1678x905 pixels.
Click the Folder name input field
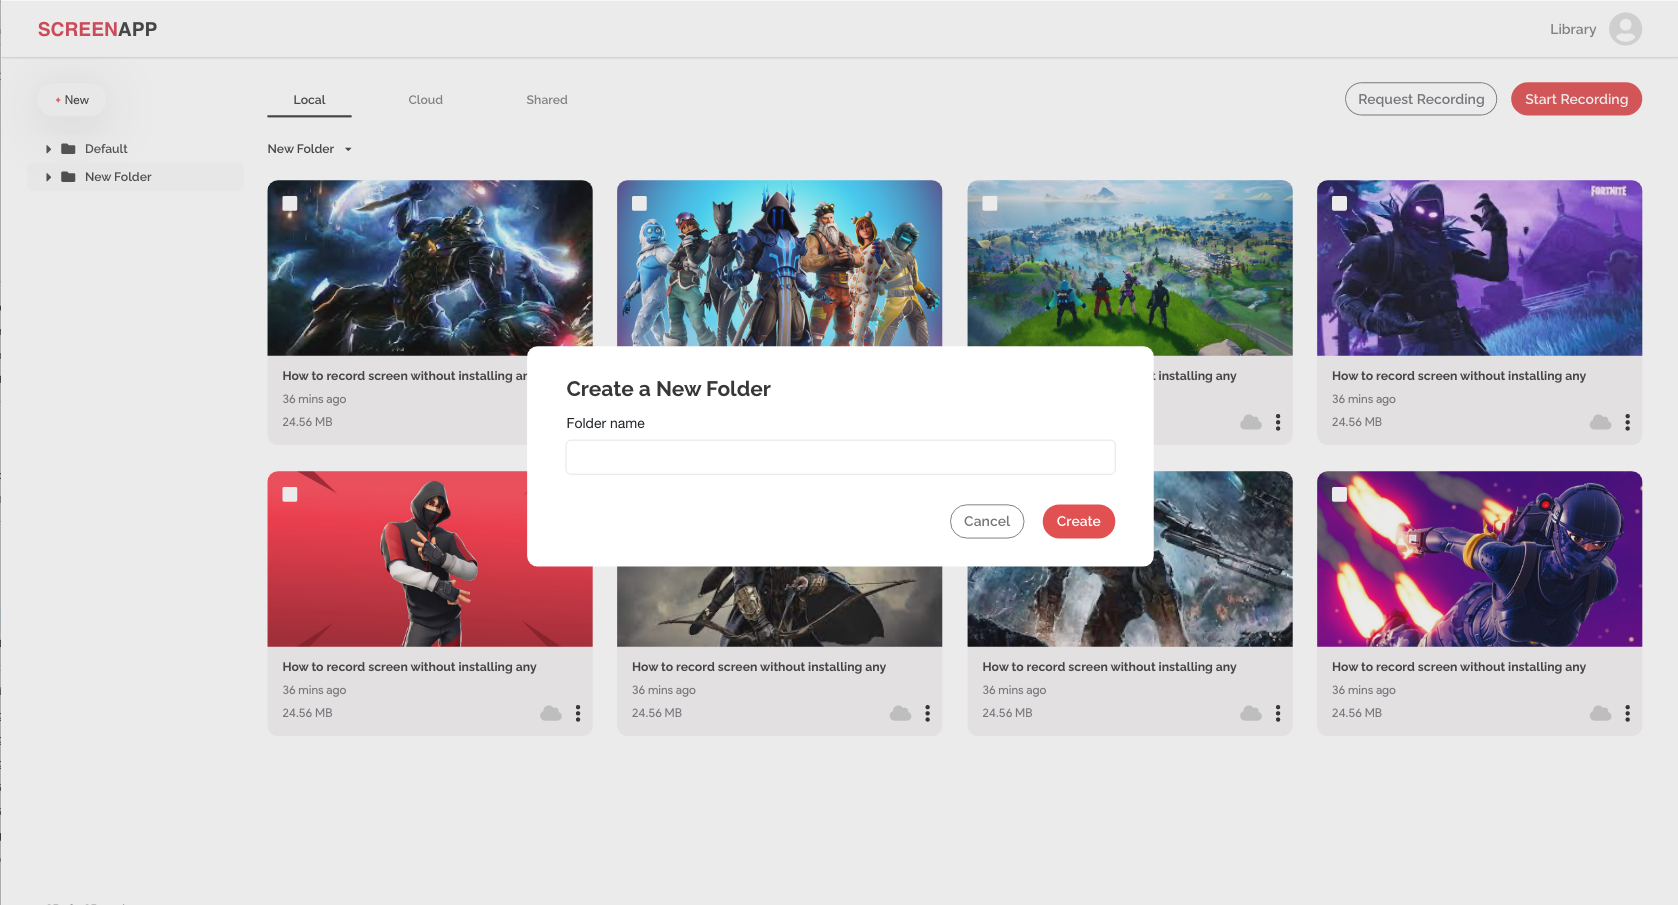tap(840, 457)
